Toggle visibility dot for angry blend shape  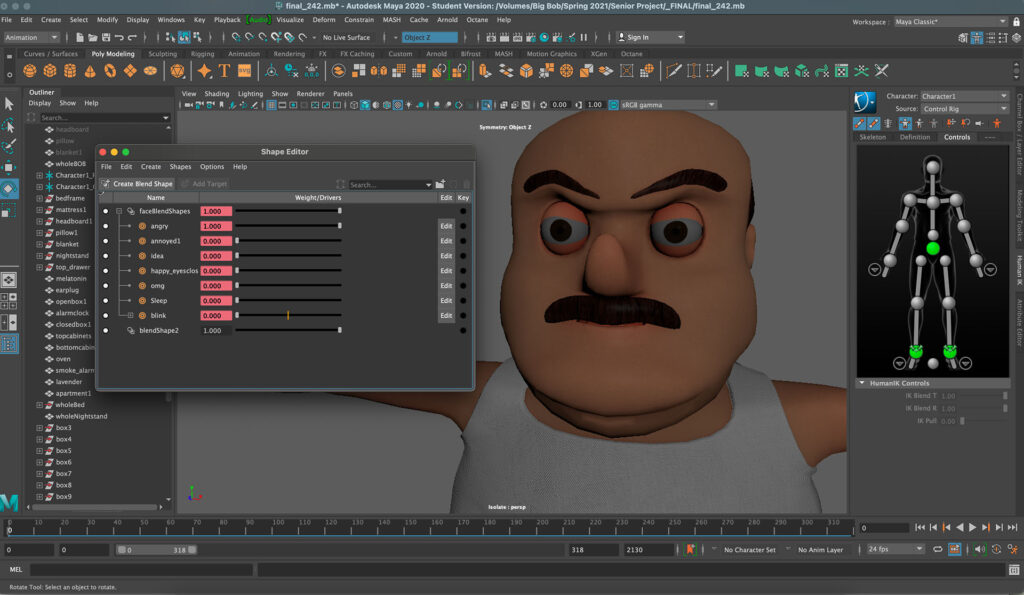coord(105,226)
